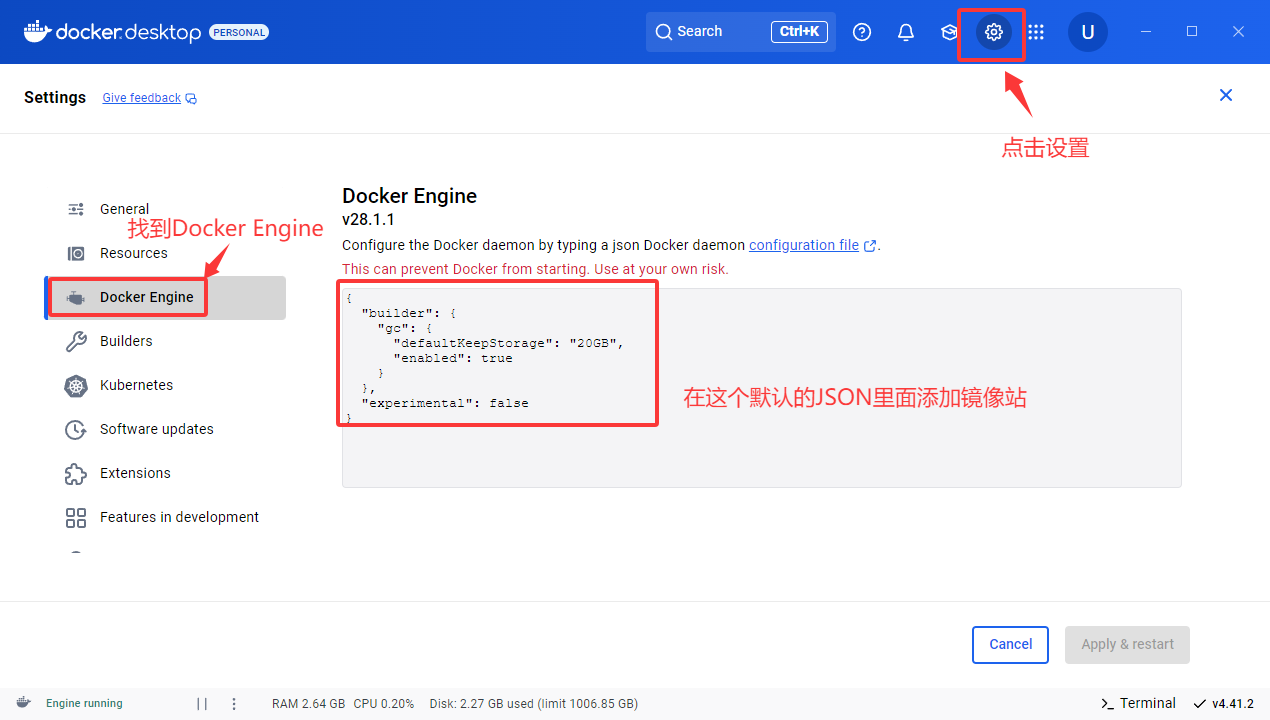Screen dimensions: 1270x720
Task: Open the Learning center graduation cap icon
Action: coord(949,32)
